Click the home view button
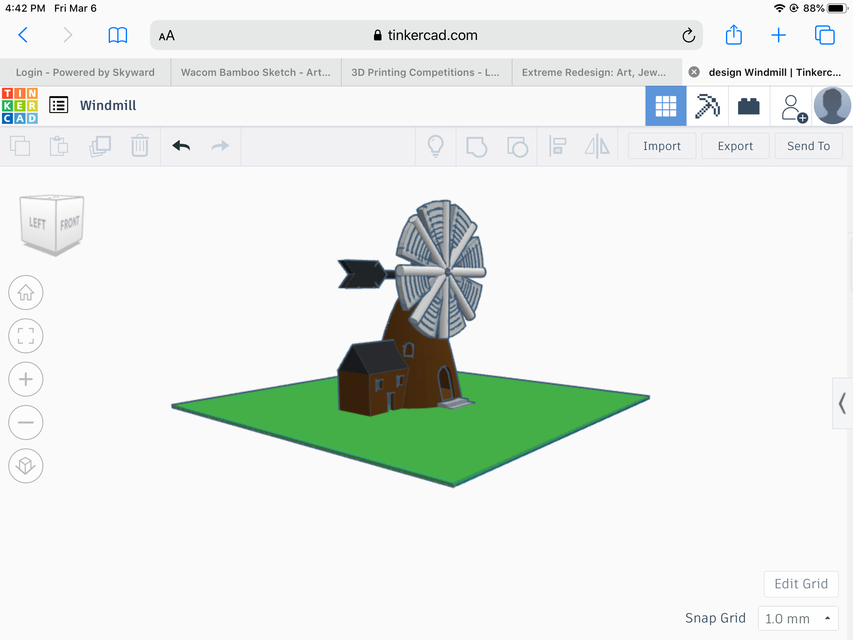 25,292
